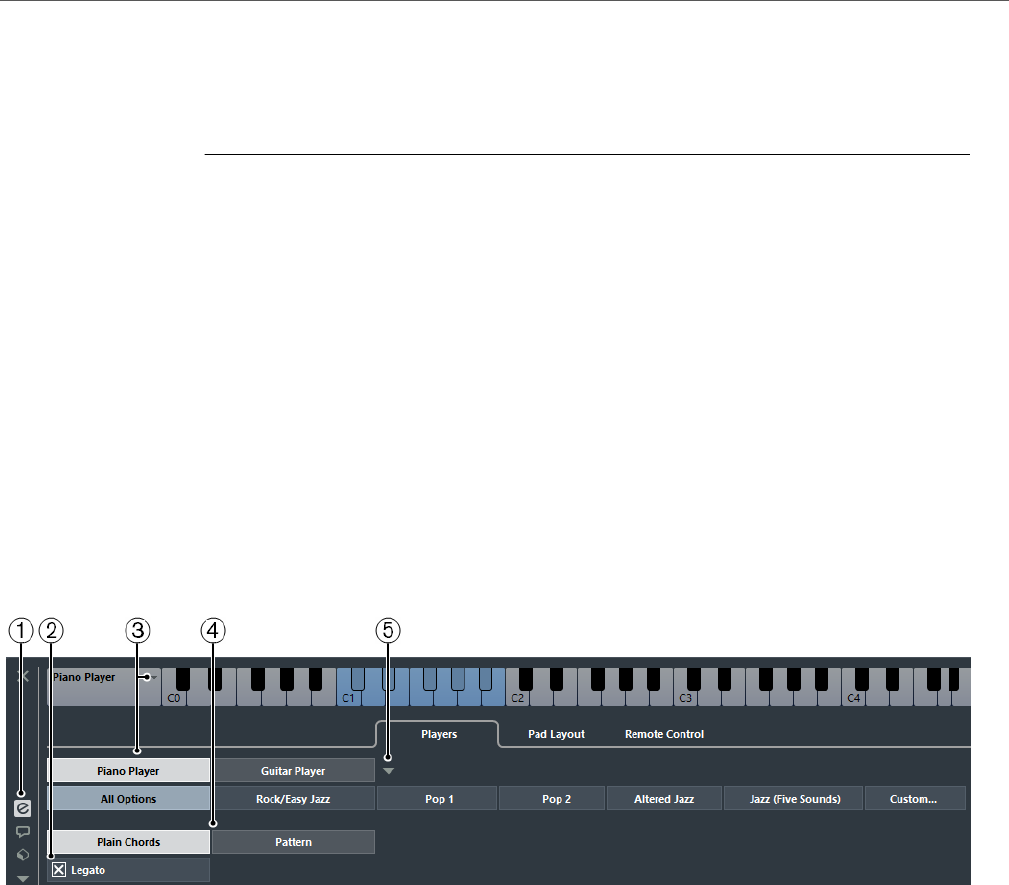Switch to the Players tab
This screenshot has width=1009, height=885.
pos(439,734)
